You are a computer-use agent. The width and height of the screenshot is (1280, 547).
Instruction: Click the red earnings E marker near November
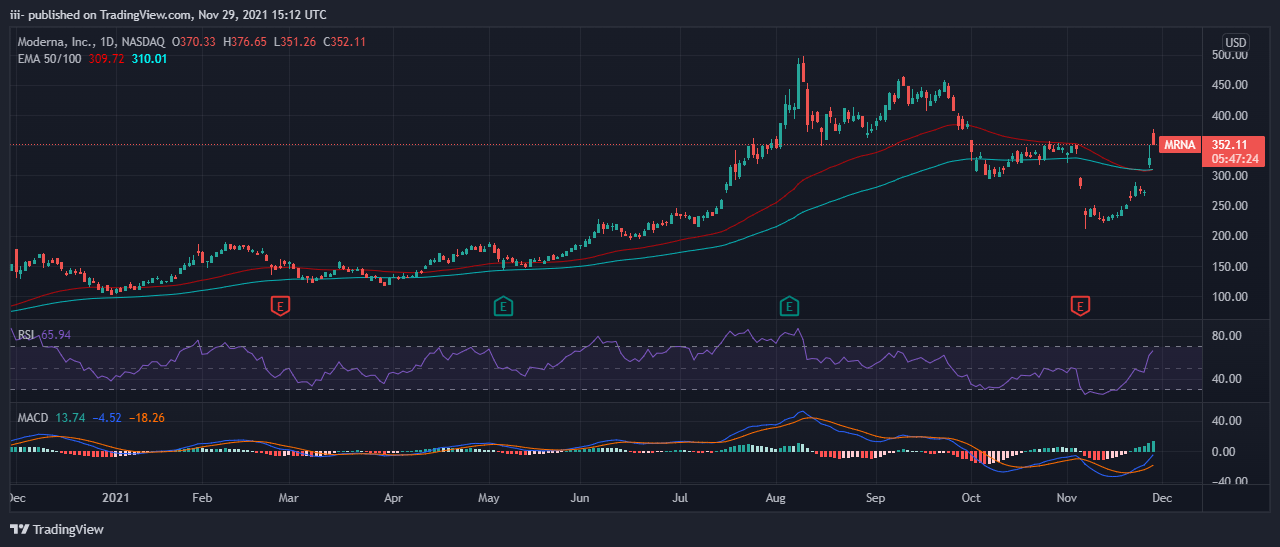[x=1080, y=305]
